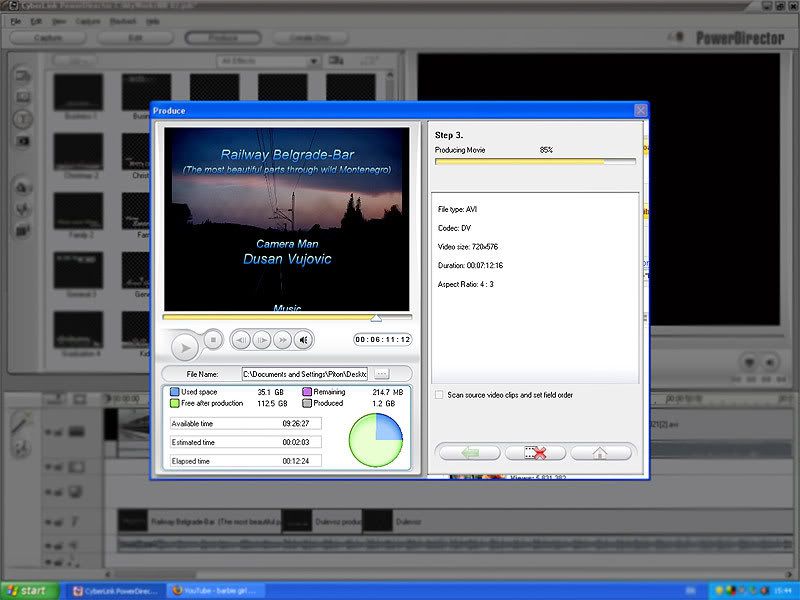Switch to CyberLink PowerDirector in the taskbar

pos(117,591)
